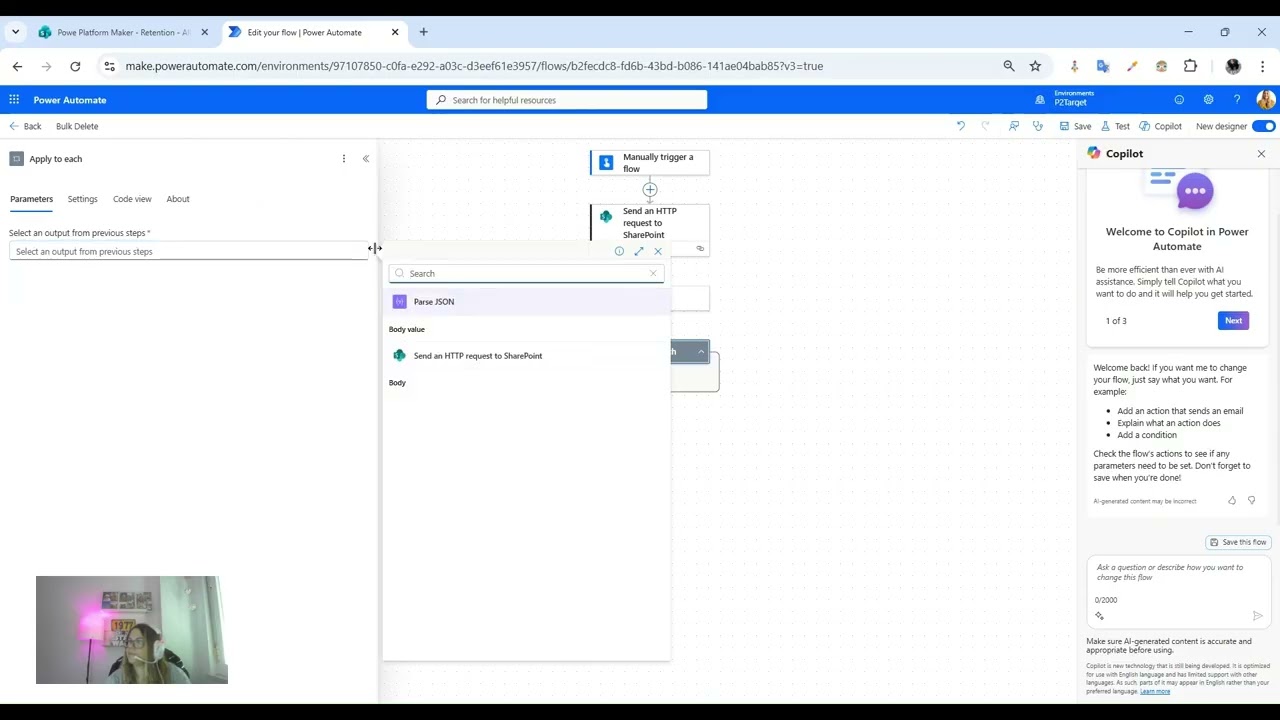Open Copilot from the toolbar
This screenshot has height=720, width=1280.
click(1160, 126)
